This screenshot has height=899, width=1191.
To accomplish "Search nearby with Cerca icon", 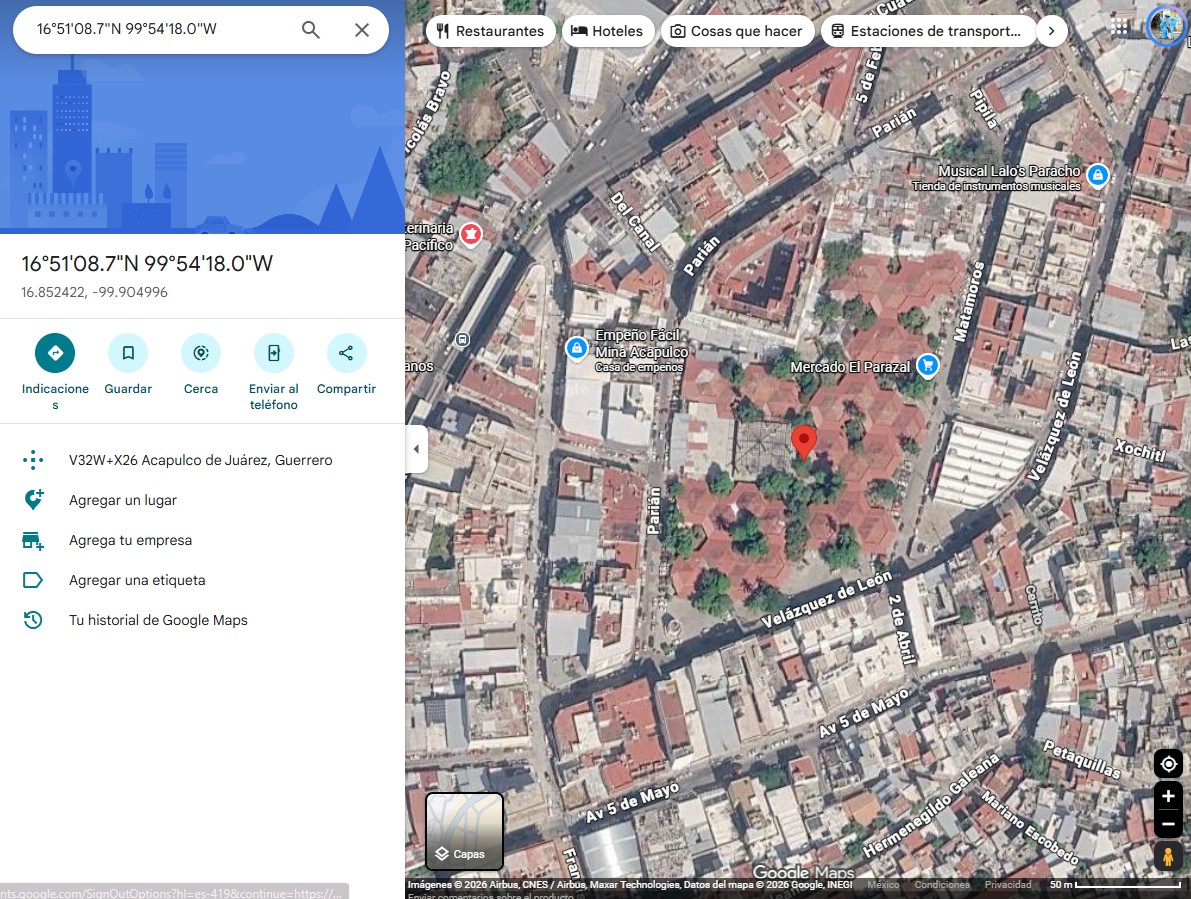I will click(x=201, y=353).
